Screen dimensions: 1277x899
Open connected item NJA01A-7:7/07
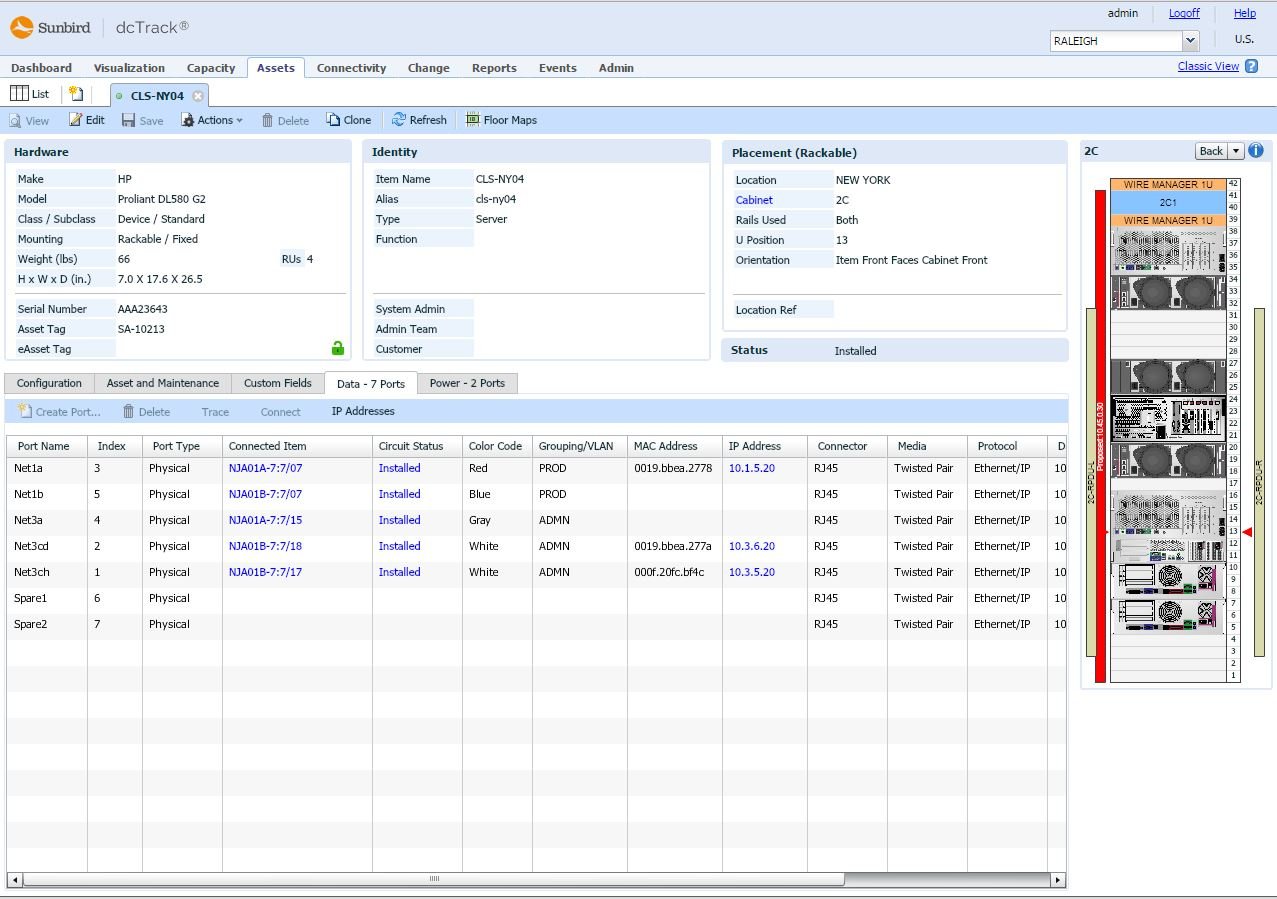click(267, 468)
